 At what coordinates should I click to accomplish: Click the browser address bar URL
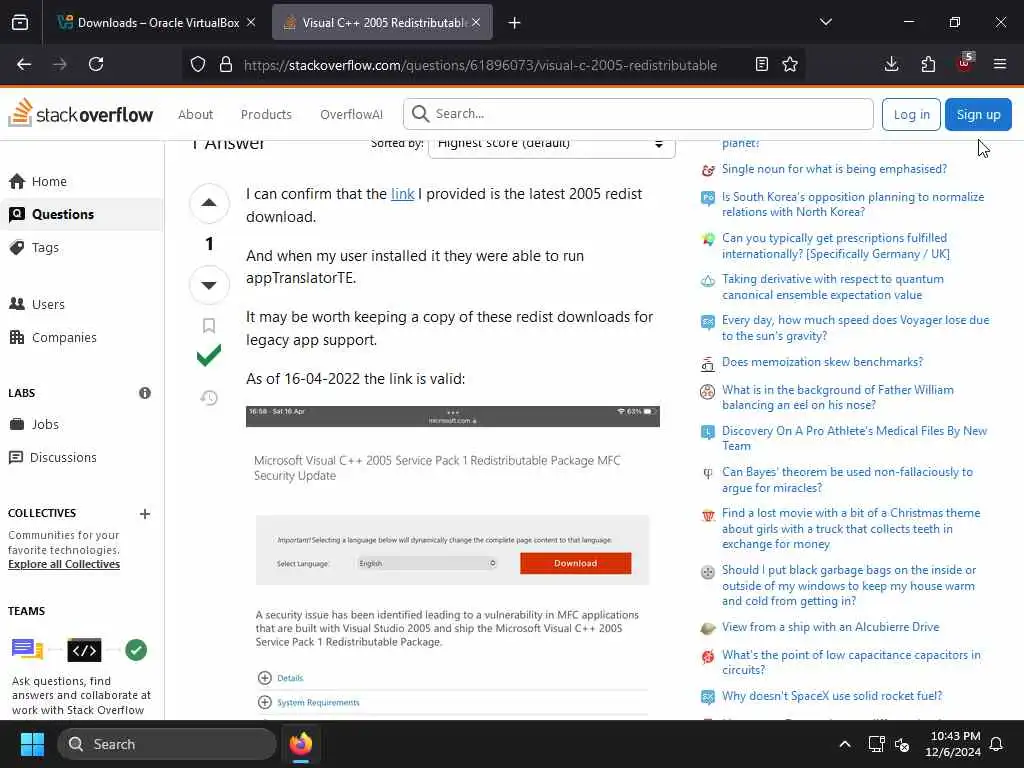click(x=480, y=65)
